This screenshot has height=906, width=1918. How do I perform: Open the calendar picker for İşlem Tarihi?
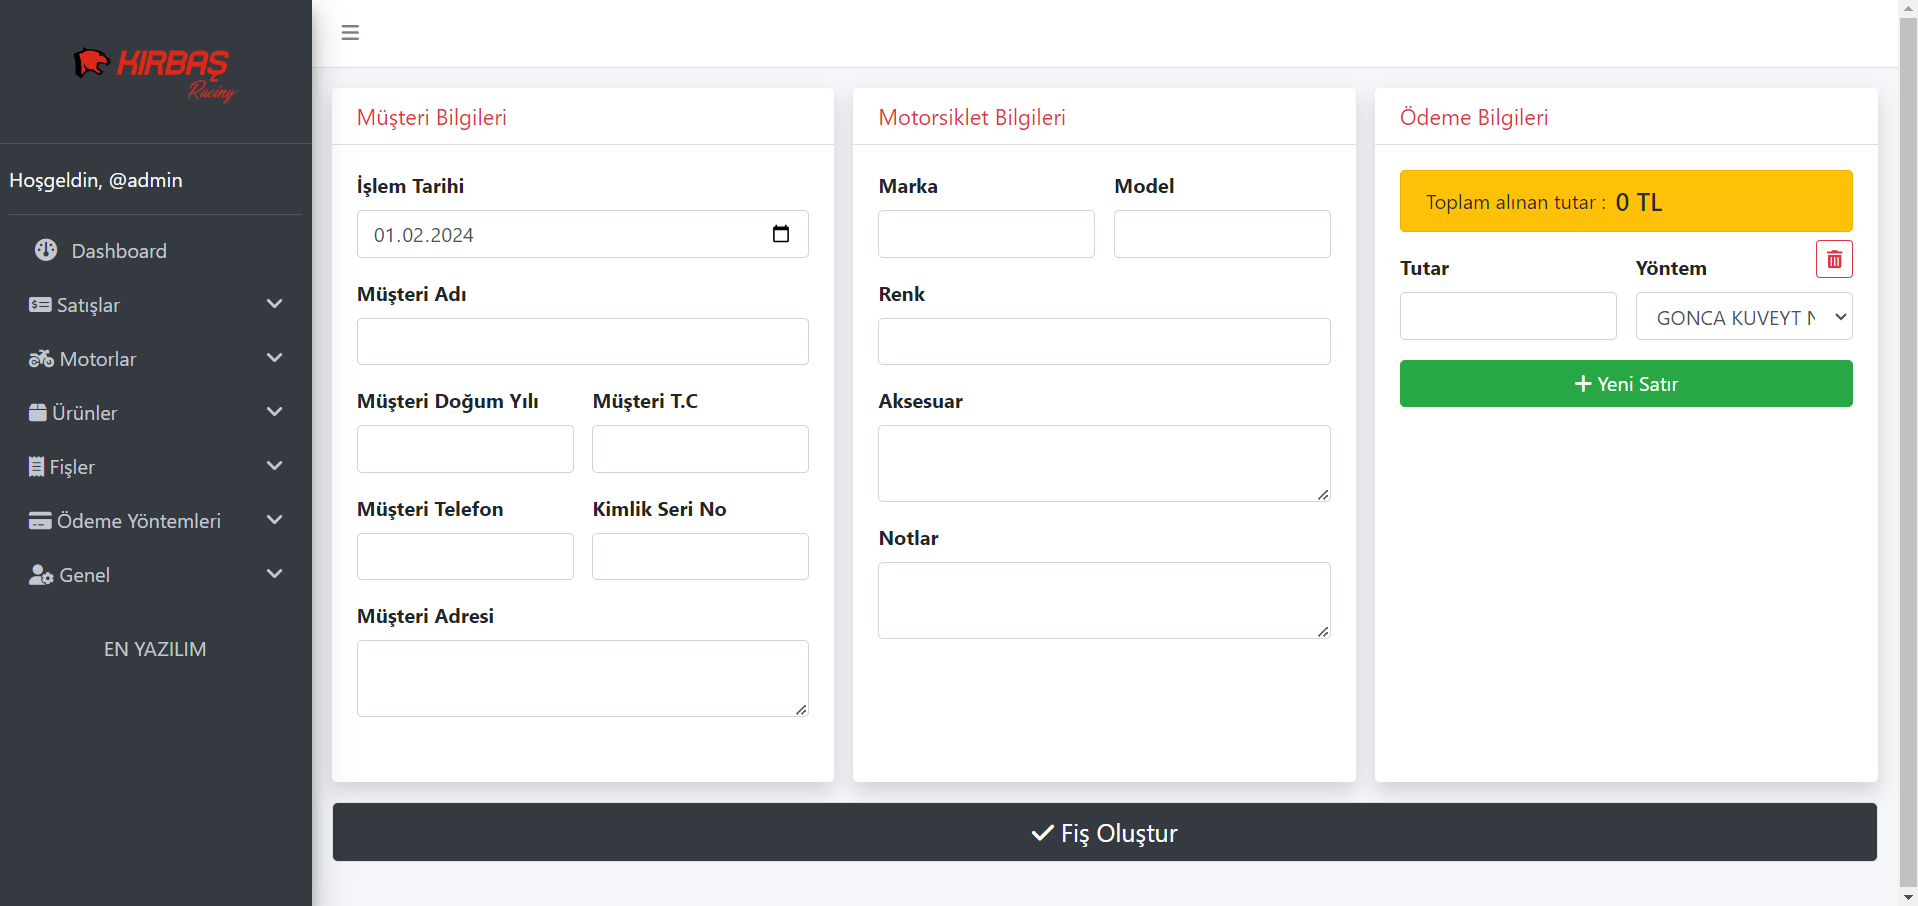coord(781,234)
